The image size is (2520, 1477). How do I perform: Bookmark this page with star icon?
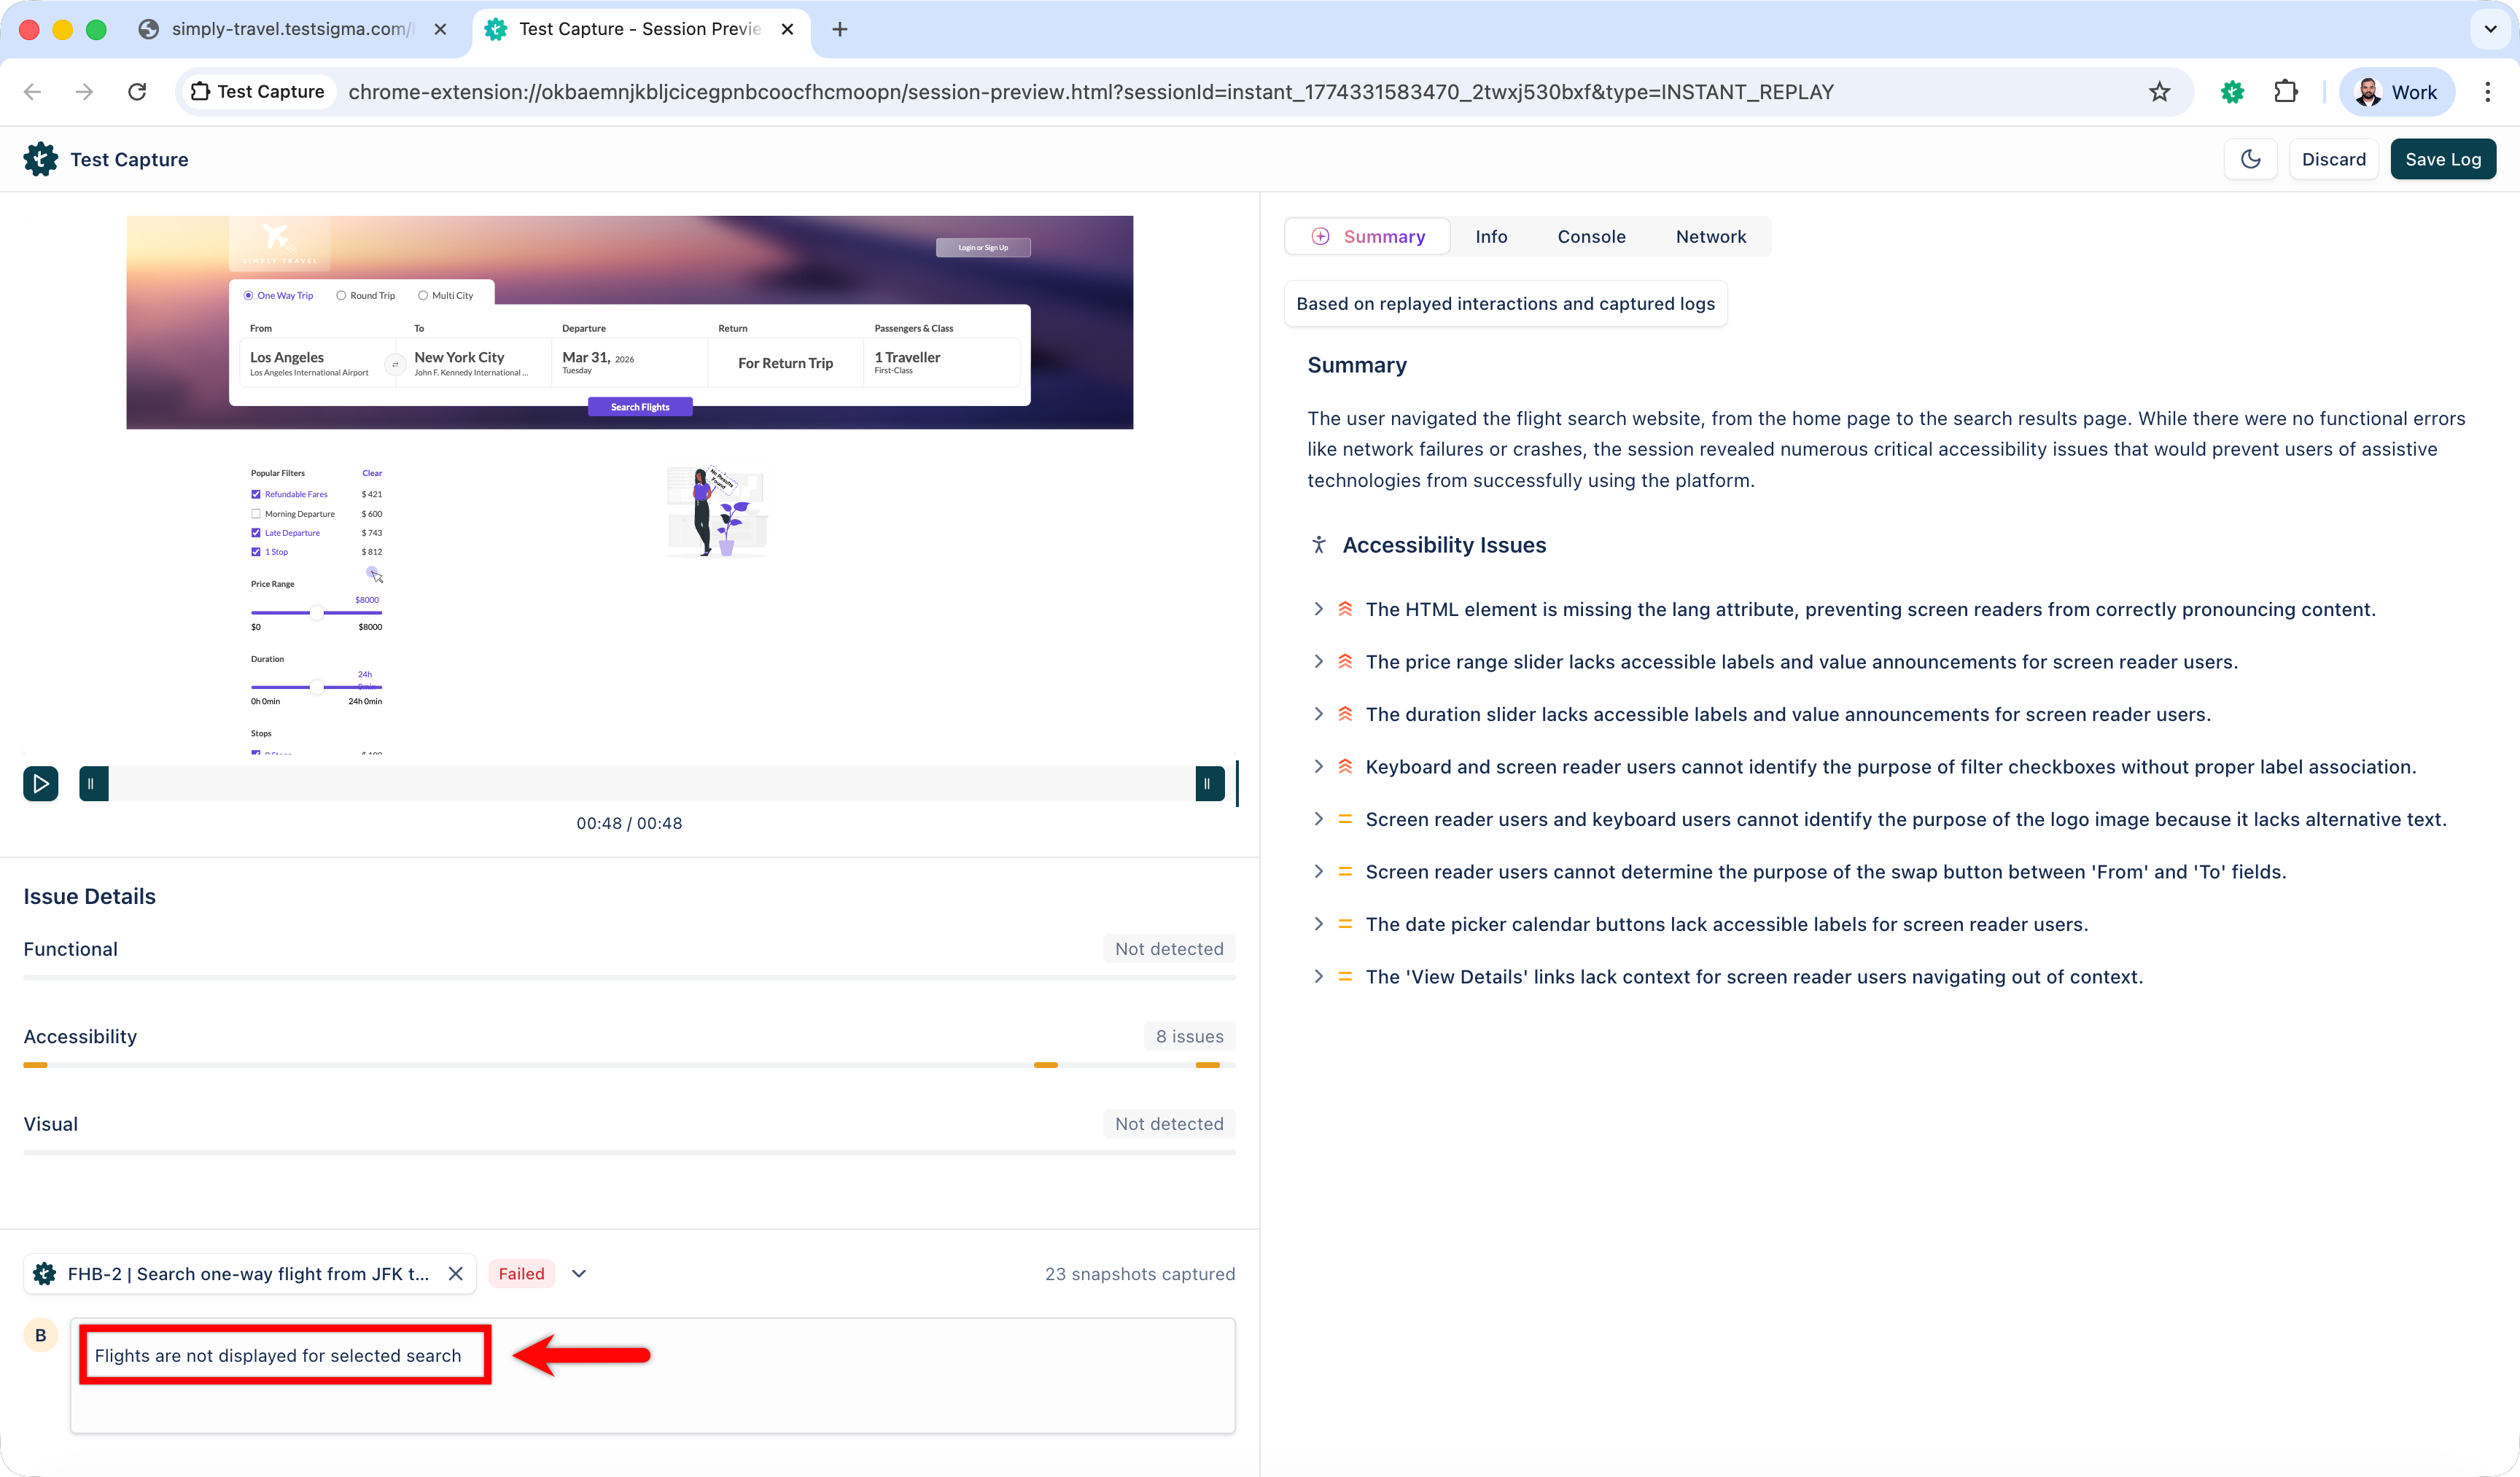(x=2159, y=92)
